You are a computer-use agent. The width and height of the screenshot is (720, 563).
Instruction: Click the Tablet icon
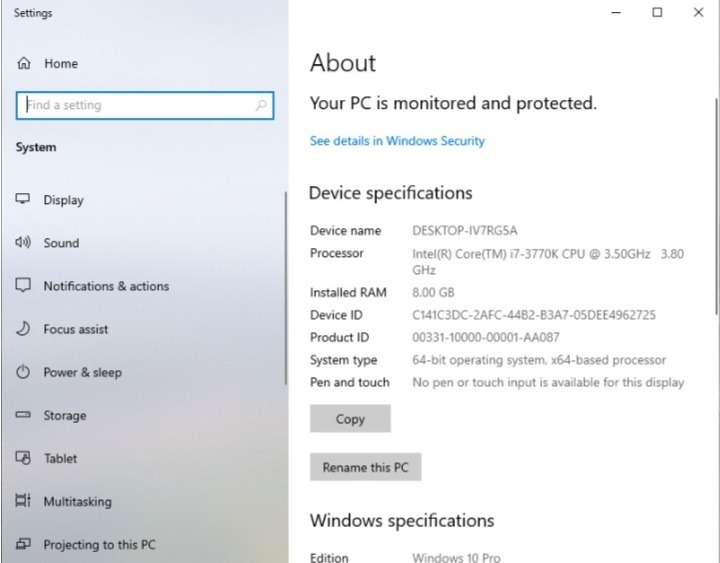click(24, 459)
